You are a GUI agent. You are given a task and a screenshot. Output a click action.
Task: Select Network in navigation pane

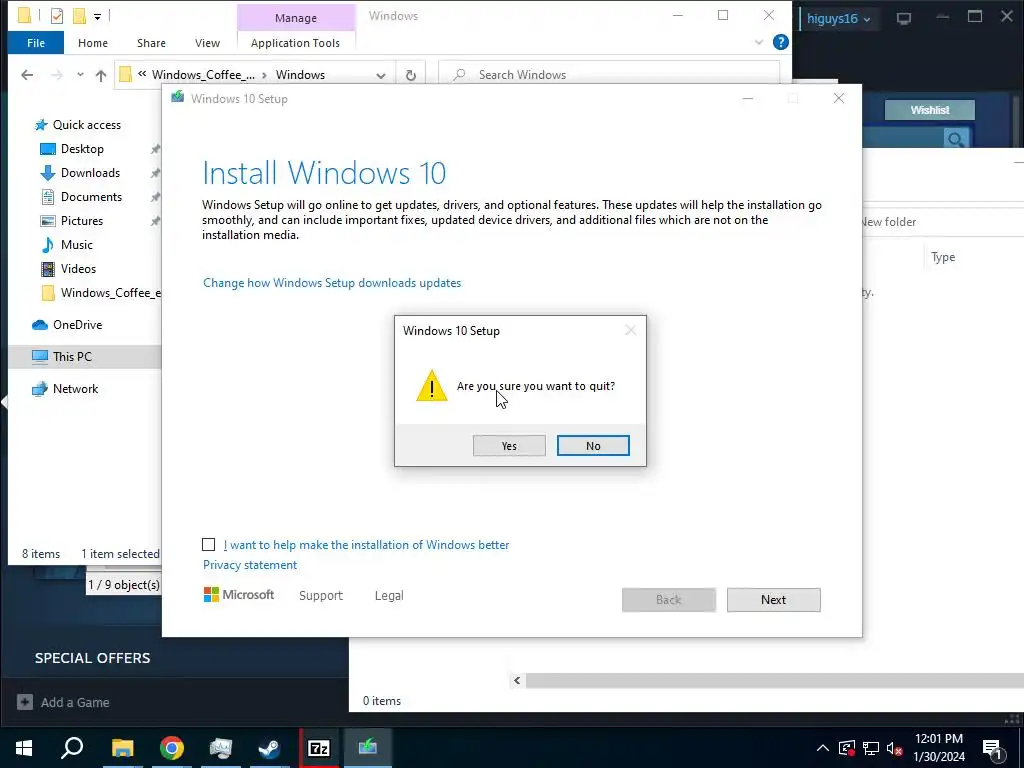75,389
